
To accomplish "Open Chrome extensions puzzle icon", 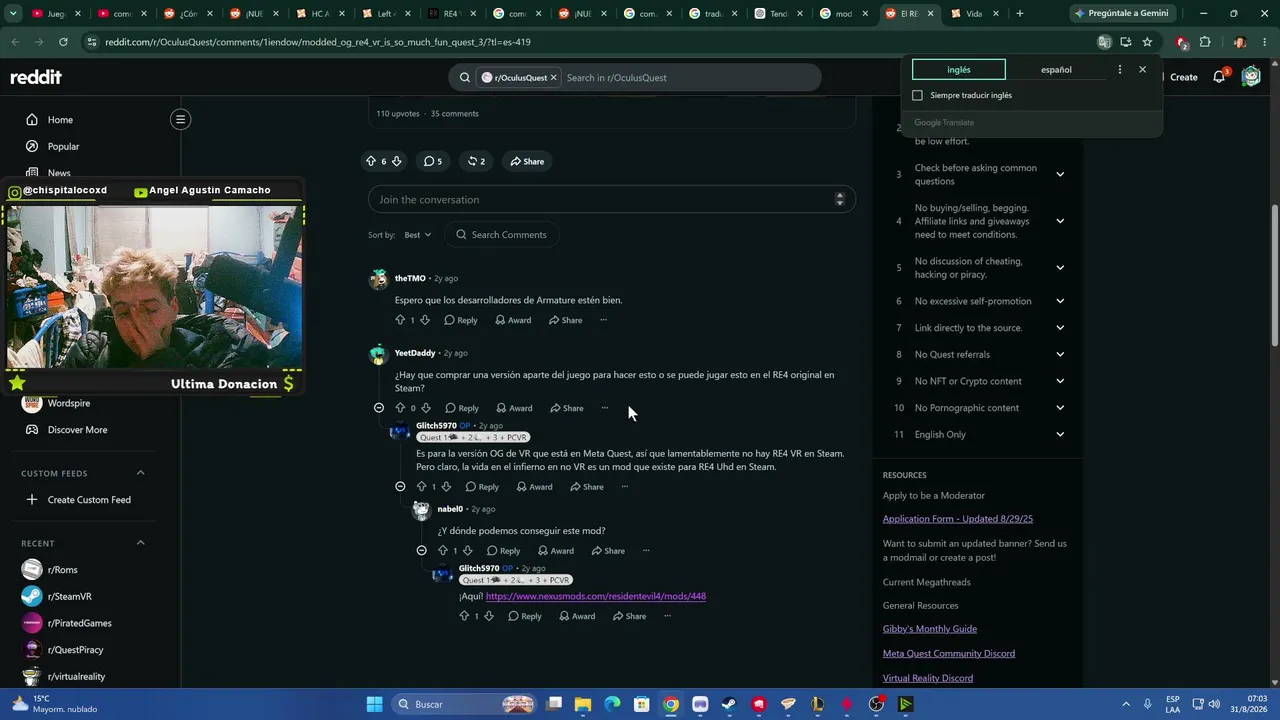I will coord(1205,42).
